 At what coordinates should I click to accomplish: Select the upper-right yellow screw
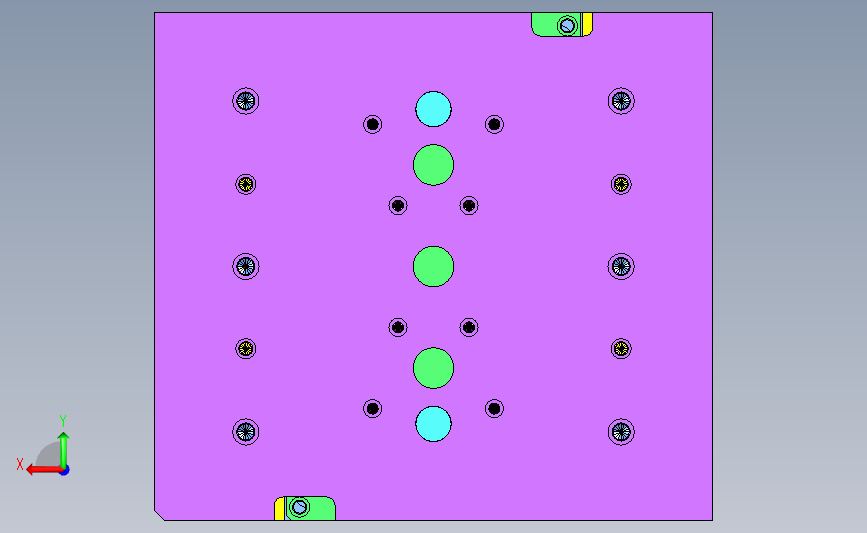tap(621, 184)
